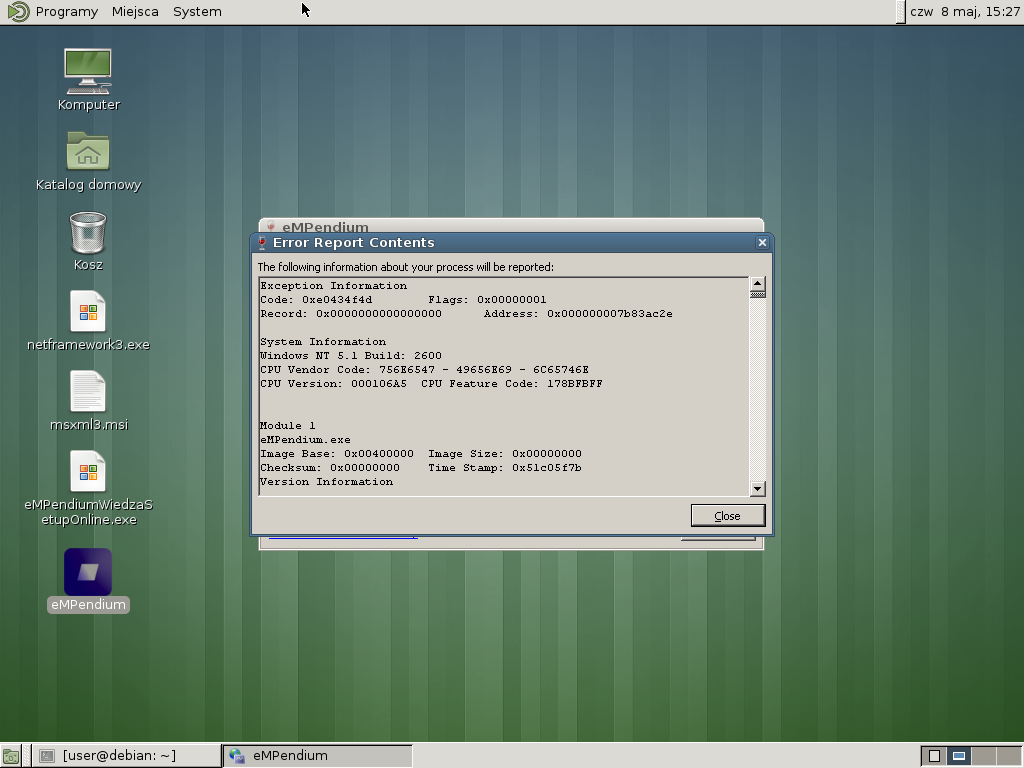Click the Wine glass icon in Error Report titlebar
Image resolution: width=1024 pixels, height=768 pixels.
(x=262, y=243)
